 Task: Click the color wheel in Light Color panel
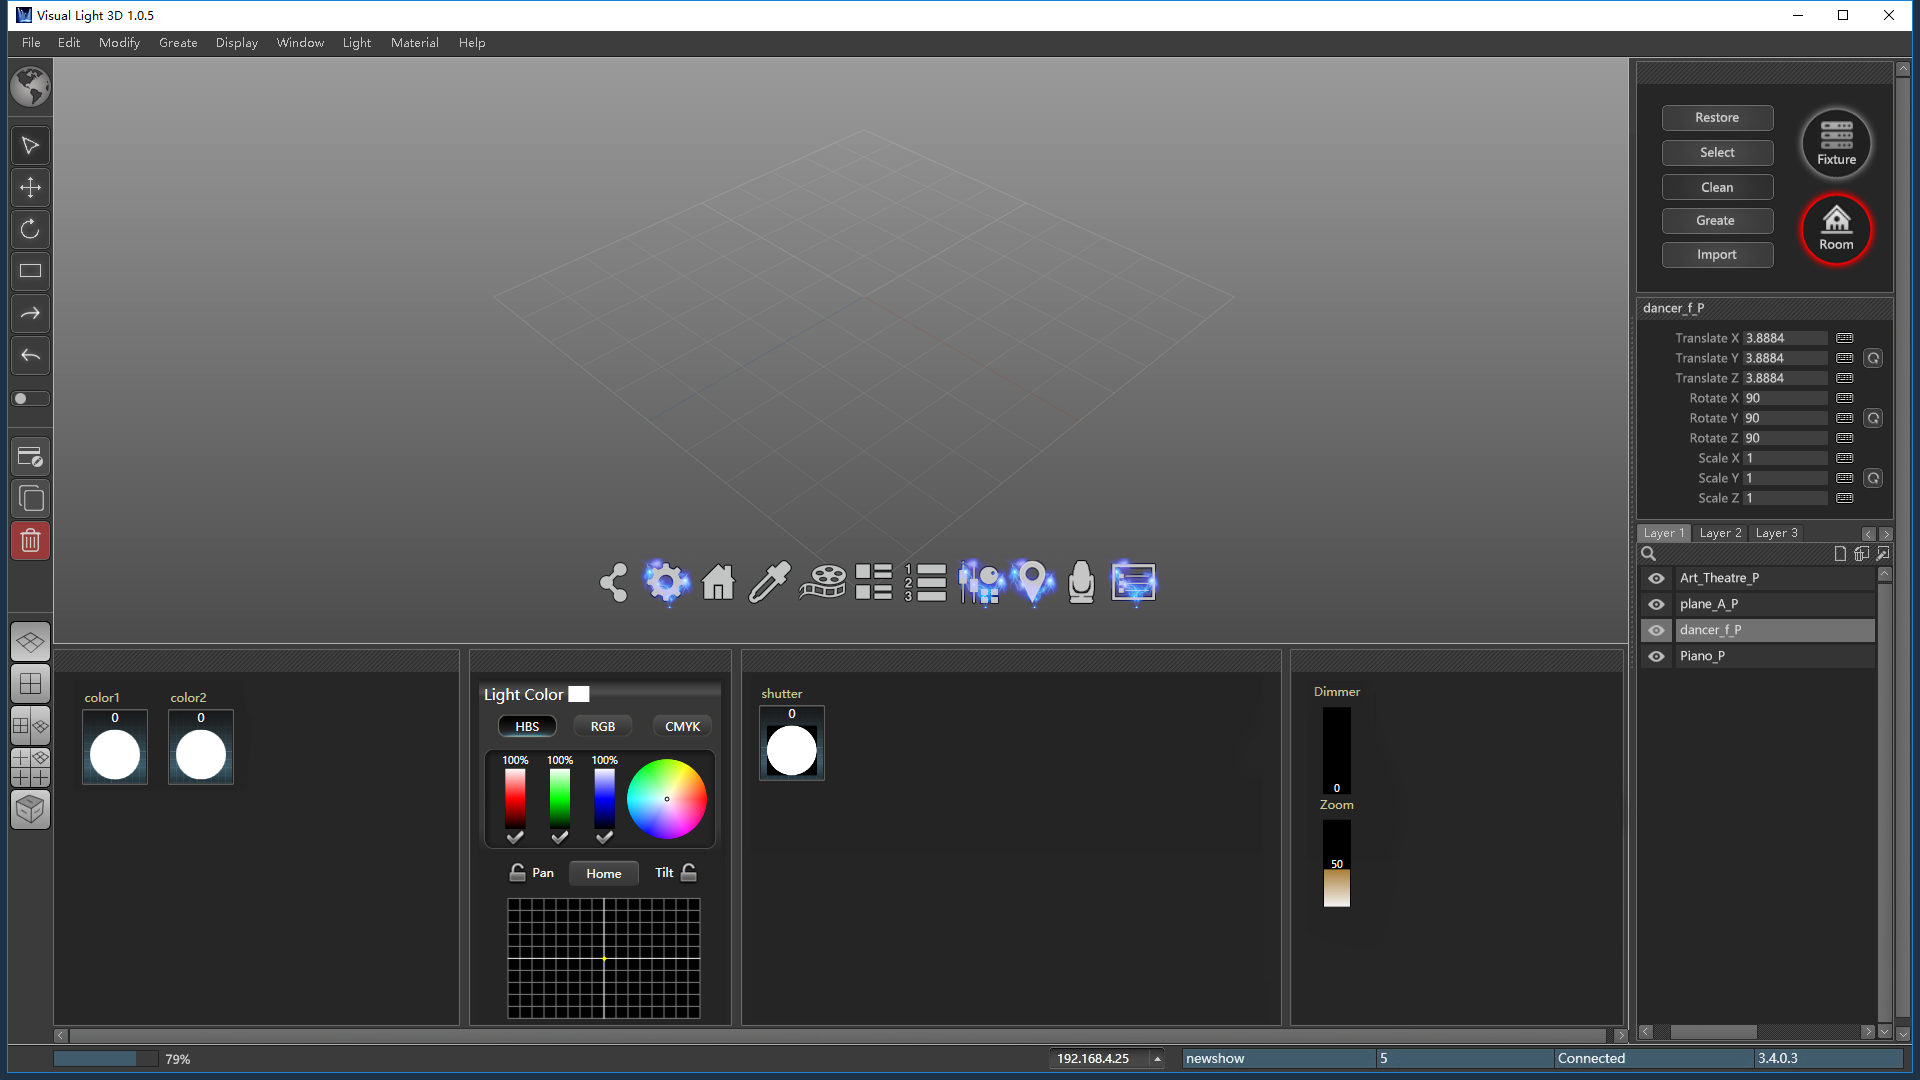coord(666,798)
